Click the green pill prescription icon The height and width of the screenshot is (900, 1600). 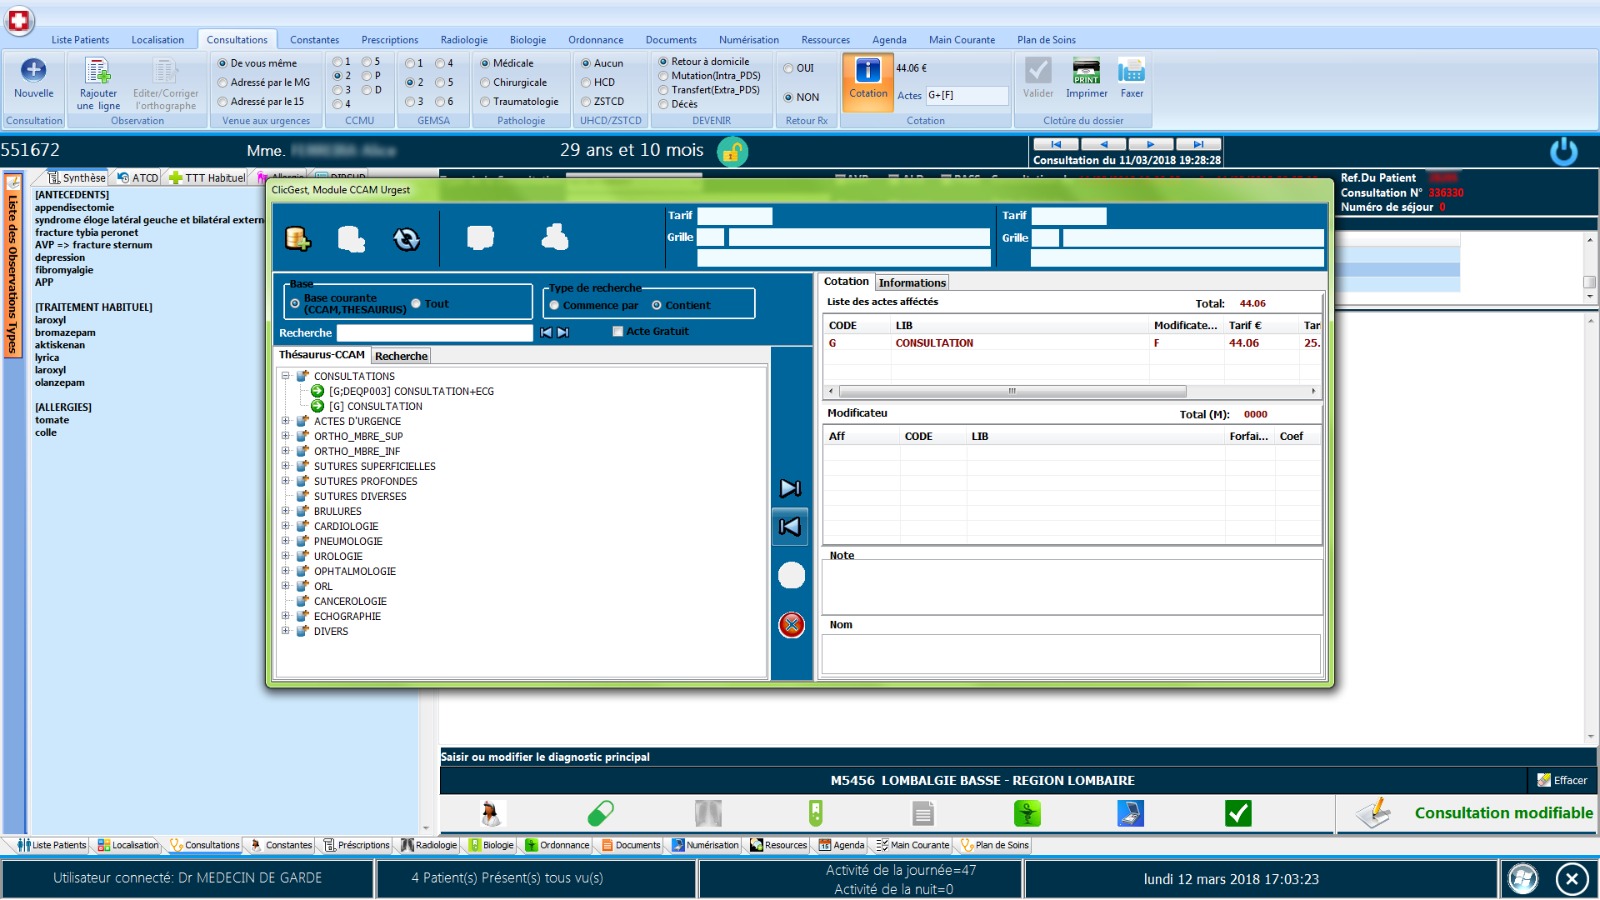(600, 813)
